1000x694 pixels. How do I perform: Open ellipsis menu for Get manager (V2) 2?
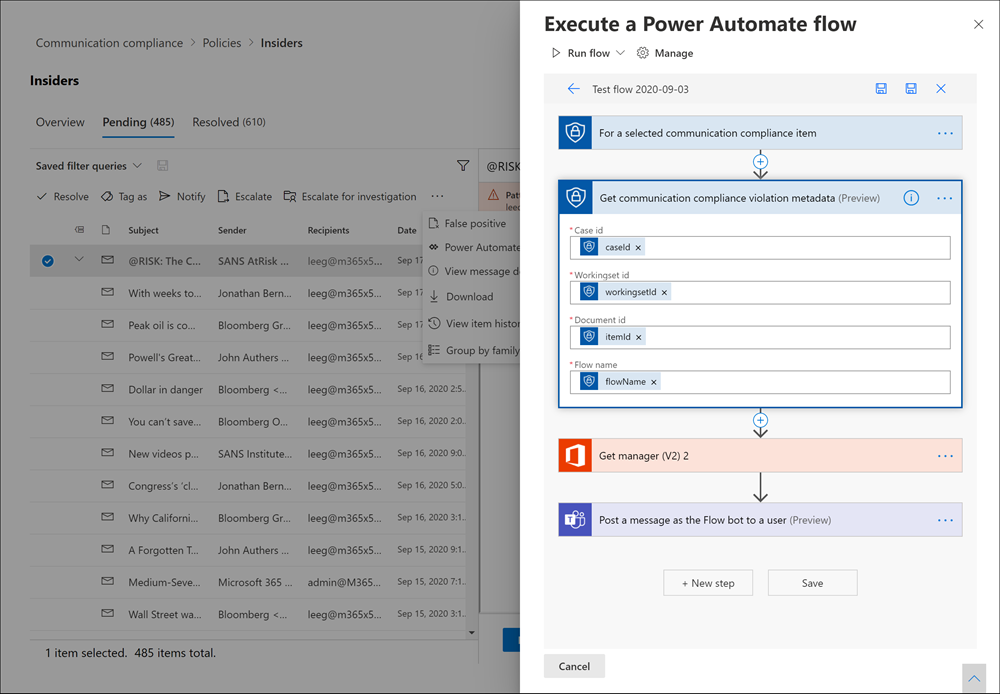945,456
